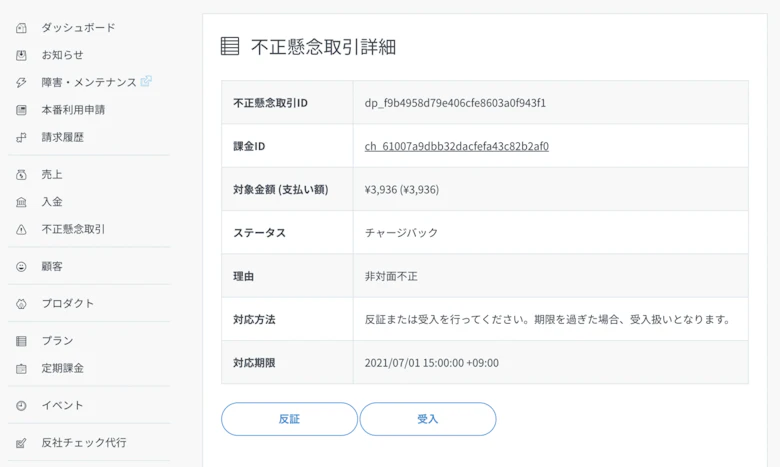Click the warning icon for 不正懸念取引
780x467 pixels.
[21, 230]
